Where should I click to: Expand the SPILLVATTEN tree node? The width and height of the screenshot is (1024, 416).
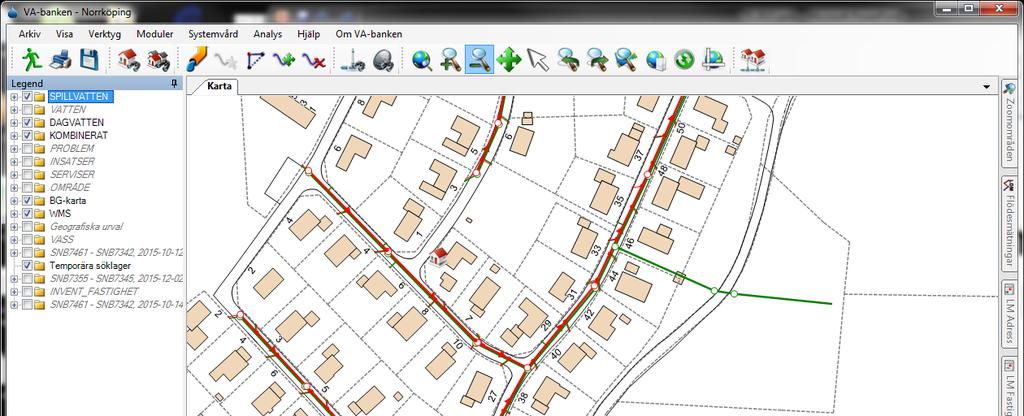[14, 97]
